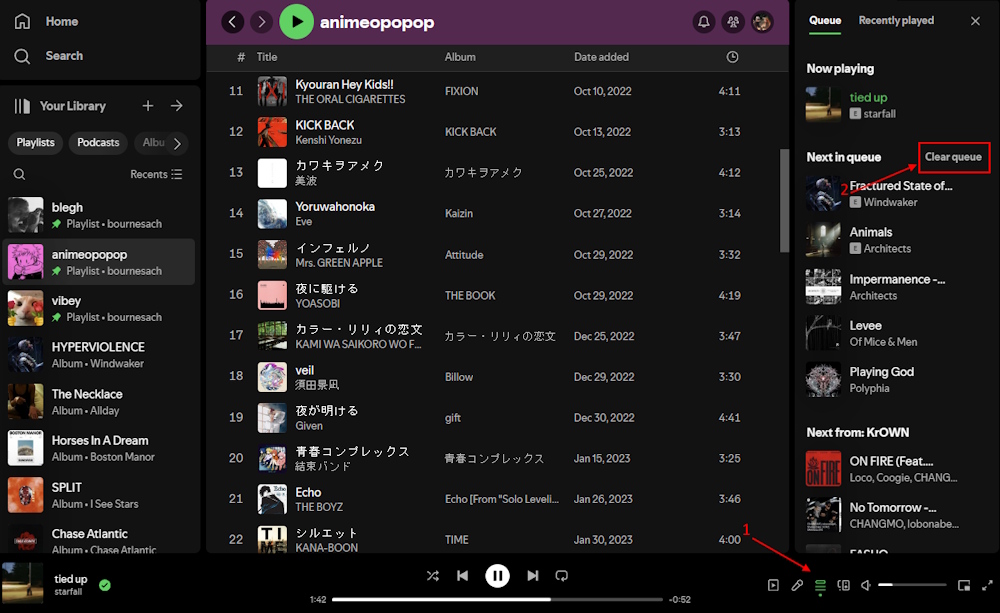The width and height of the screenshot is (1000, 613).
Task: Filter library by Playlists
Action: [36, 143]
